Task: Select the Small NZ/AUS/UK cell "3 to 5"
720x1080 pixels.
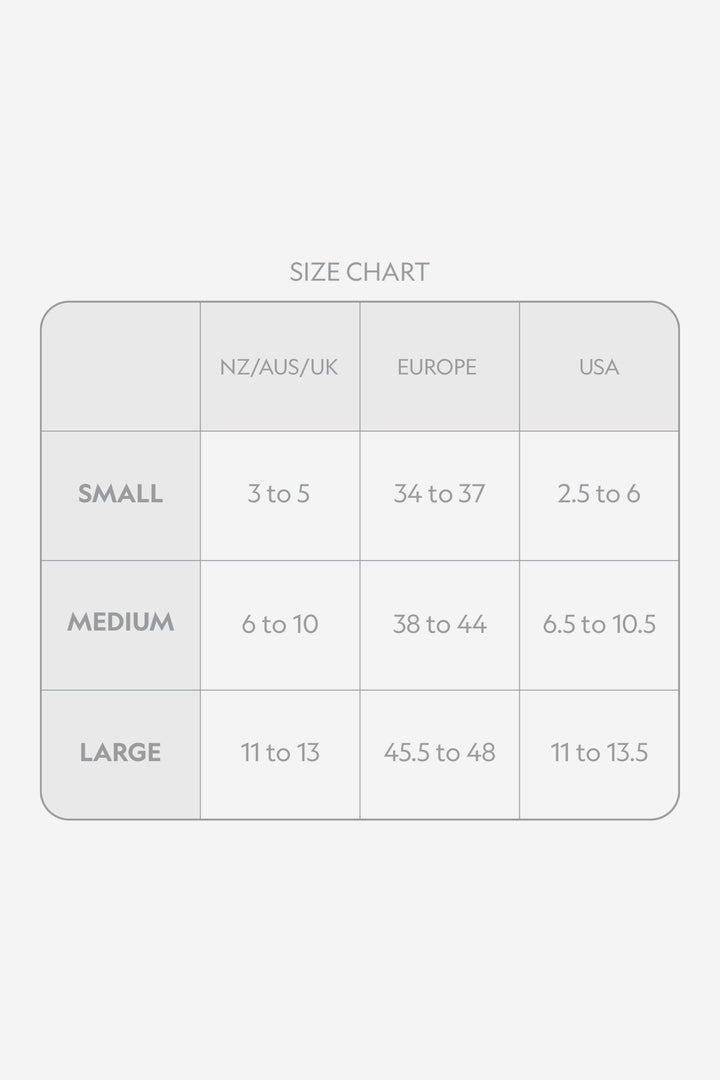Action: 279,494
